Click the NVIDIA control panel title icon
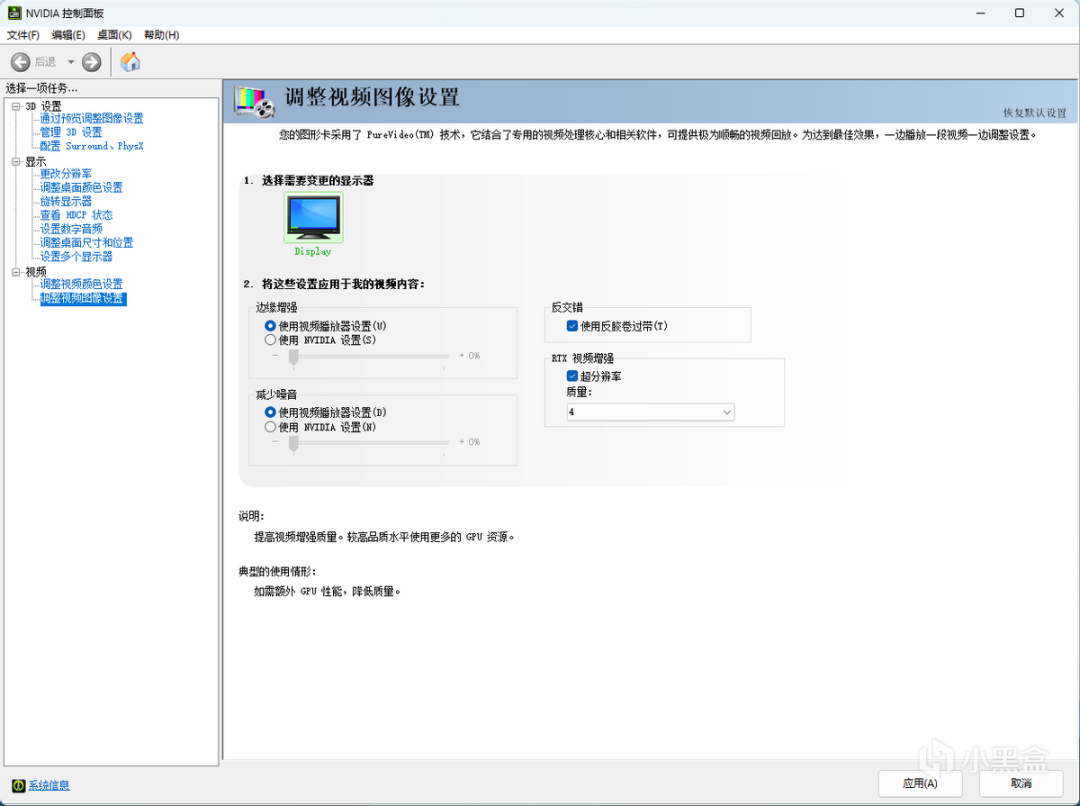Image resolution: width=1080 pixels, height=806 pixels. [14, 13]
